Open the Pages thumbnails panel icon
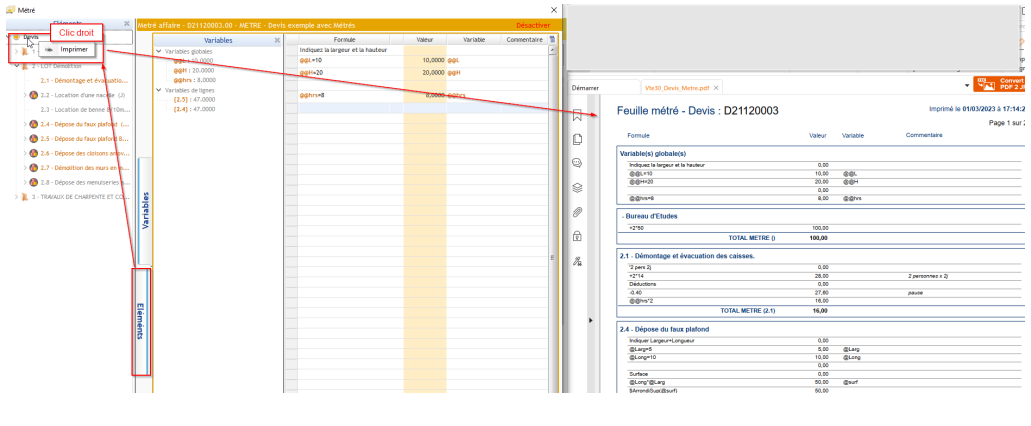The image size is (1031, 426). (x=577, y=138)
